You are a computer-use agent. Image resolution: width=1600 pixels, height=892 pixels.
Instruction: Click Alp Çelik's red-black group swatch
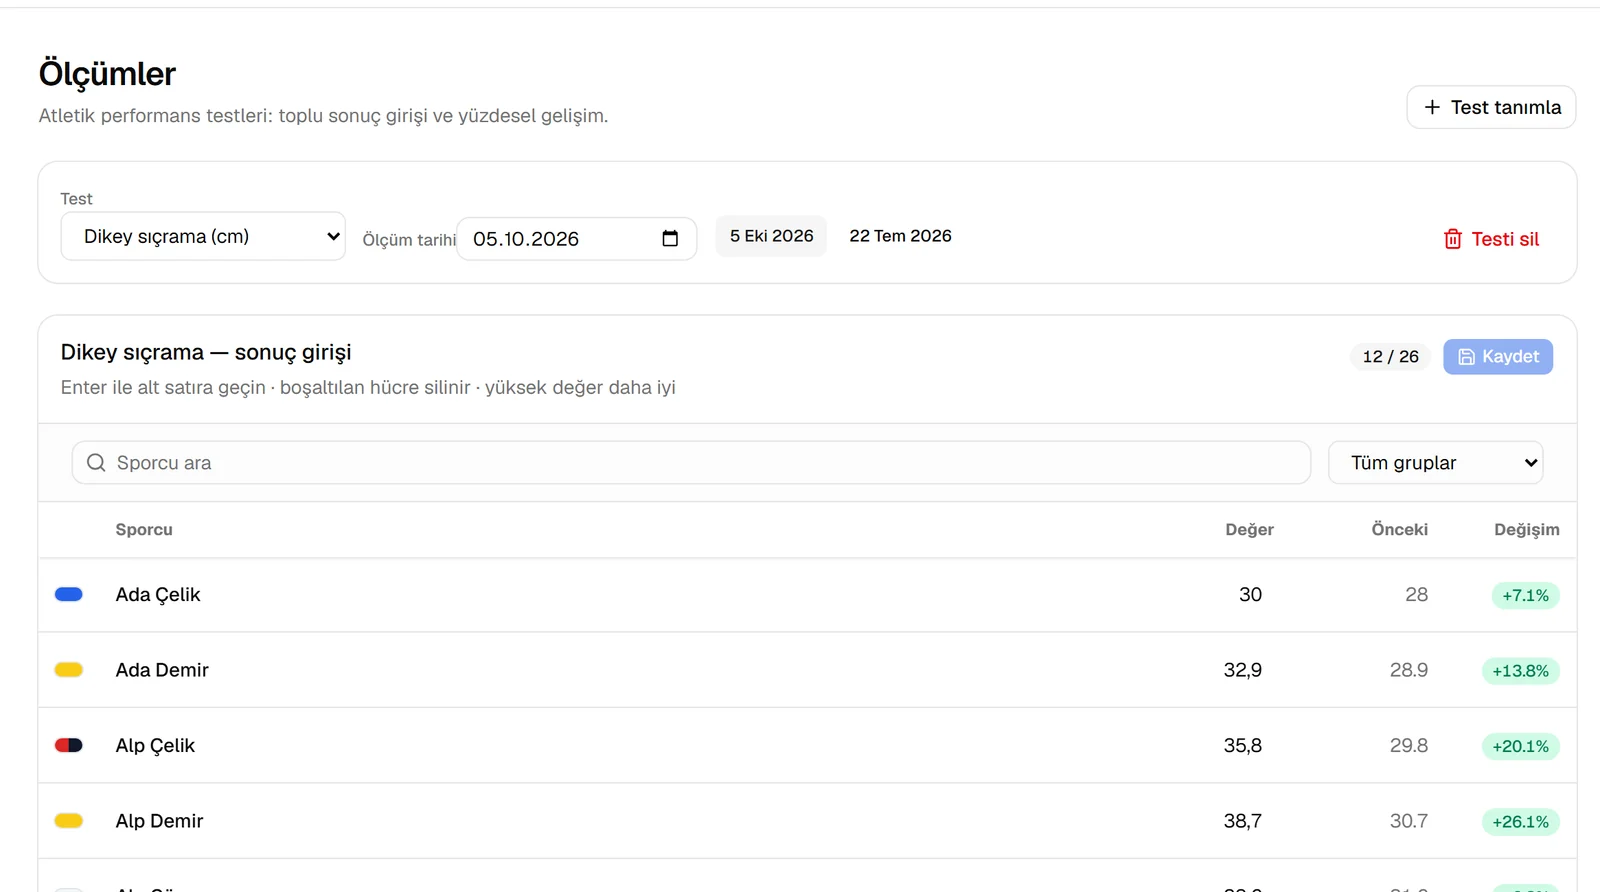click(x=69, y=745)
